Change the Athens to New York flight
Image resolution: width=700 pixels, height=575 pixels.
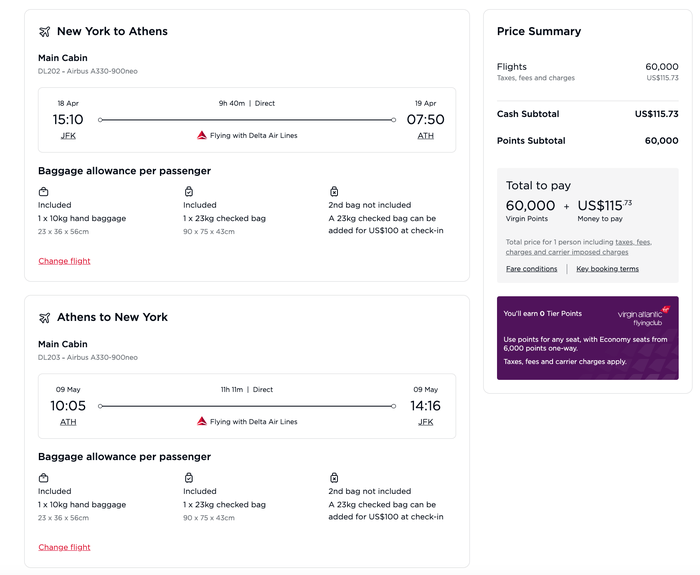coord(64,547)
